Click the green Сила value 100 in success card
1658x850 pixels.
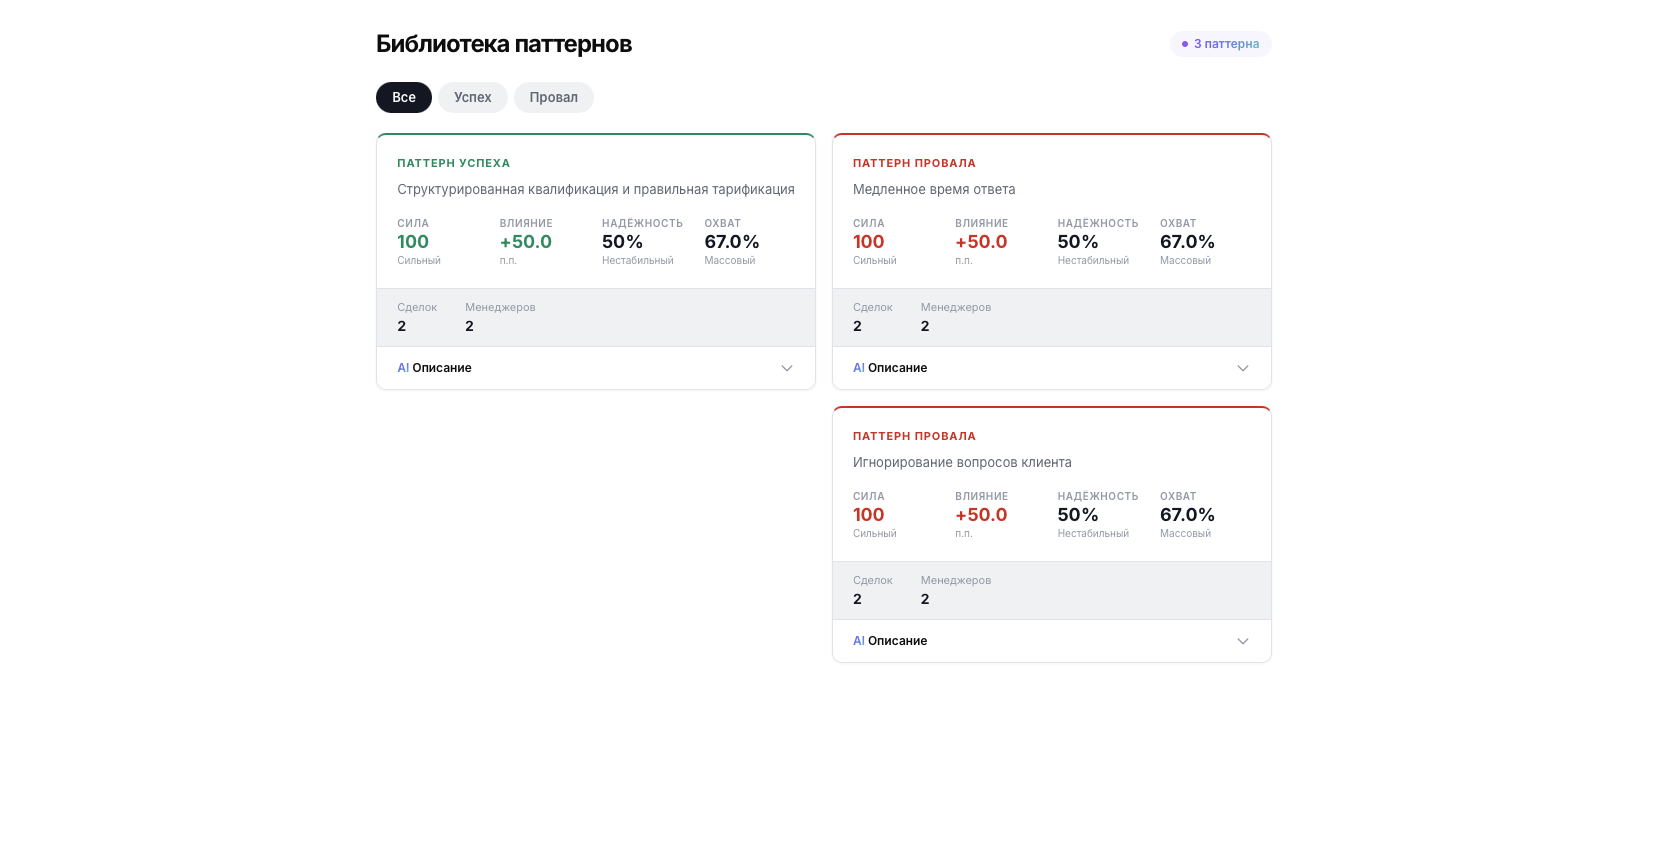[x=413, y=242]
